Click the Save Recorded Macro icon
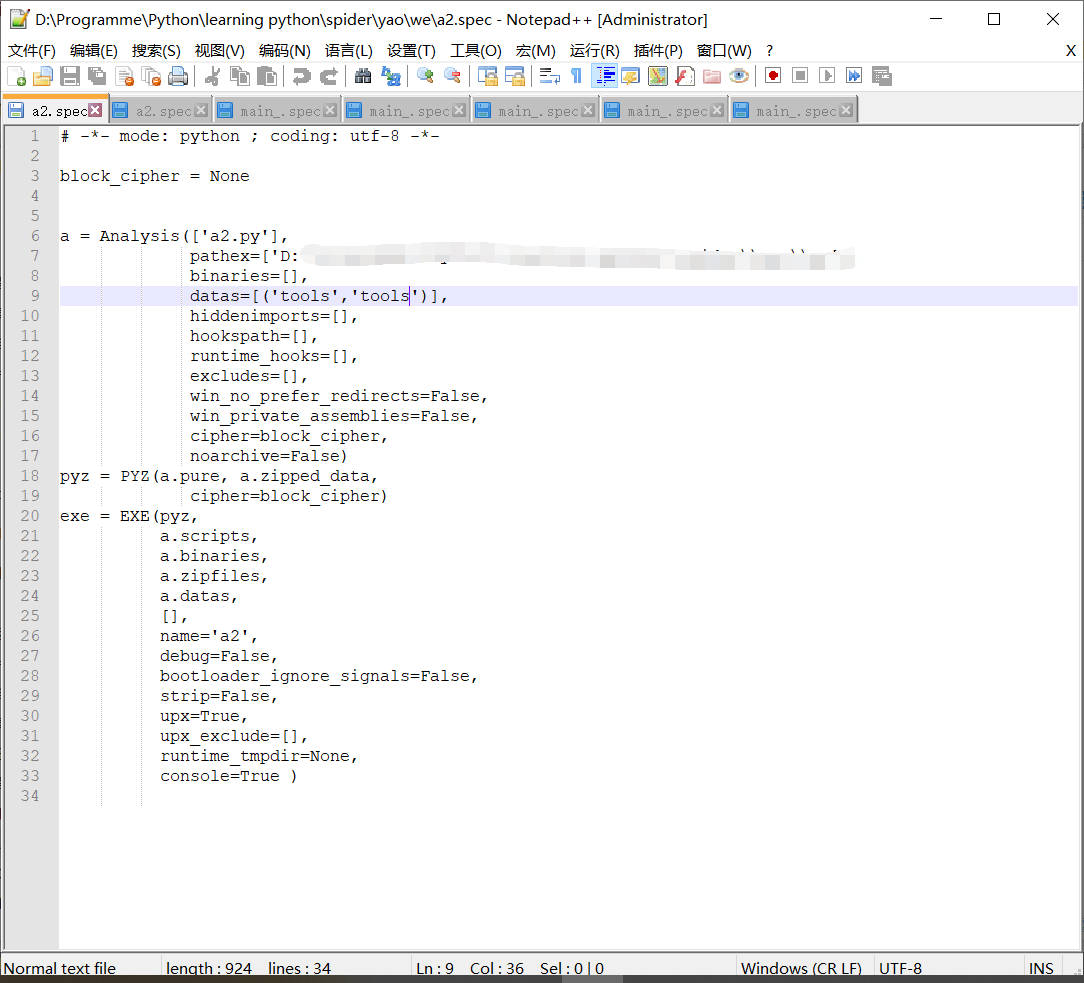The width and height of the screenshot is (1084, 983). [x=881, y=76]
